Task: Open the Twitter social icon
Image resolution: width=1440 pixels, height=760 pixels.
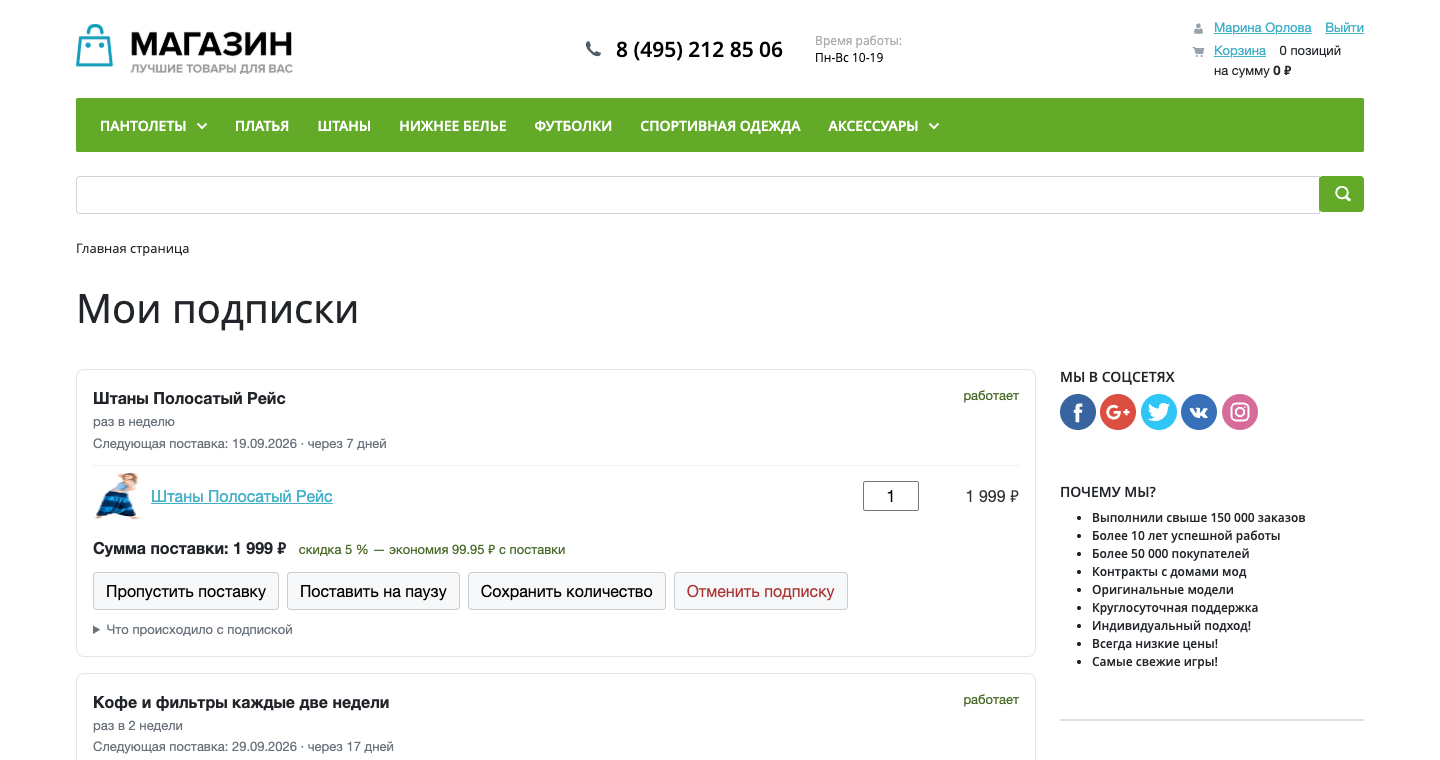Action: [1159, 412]
